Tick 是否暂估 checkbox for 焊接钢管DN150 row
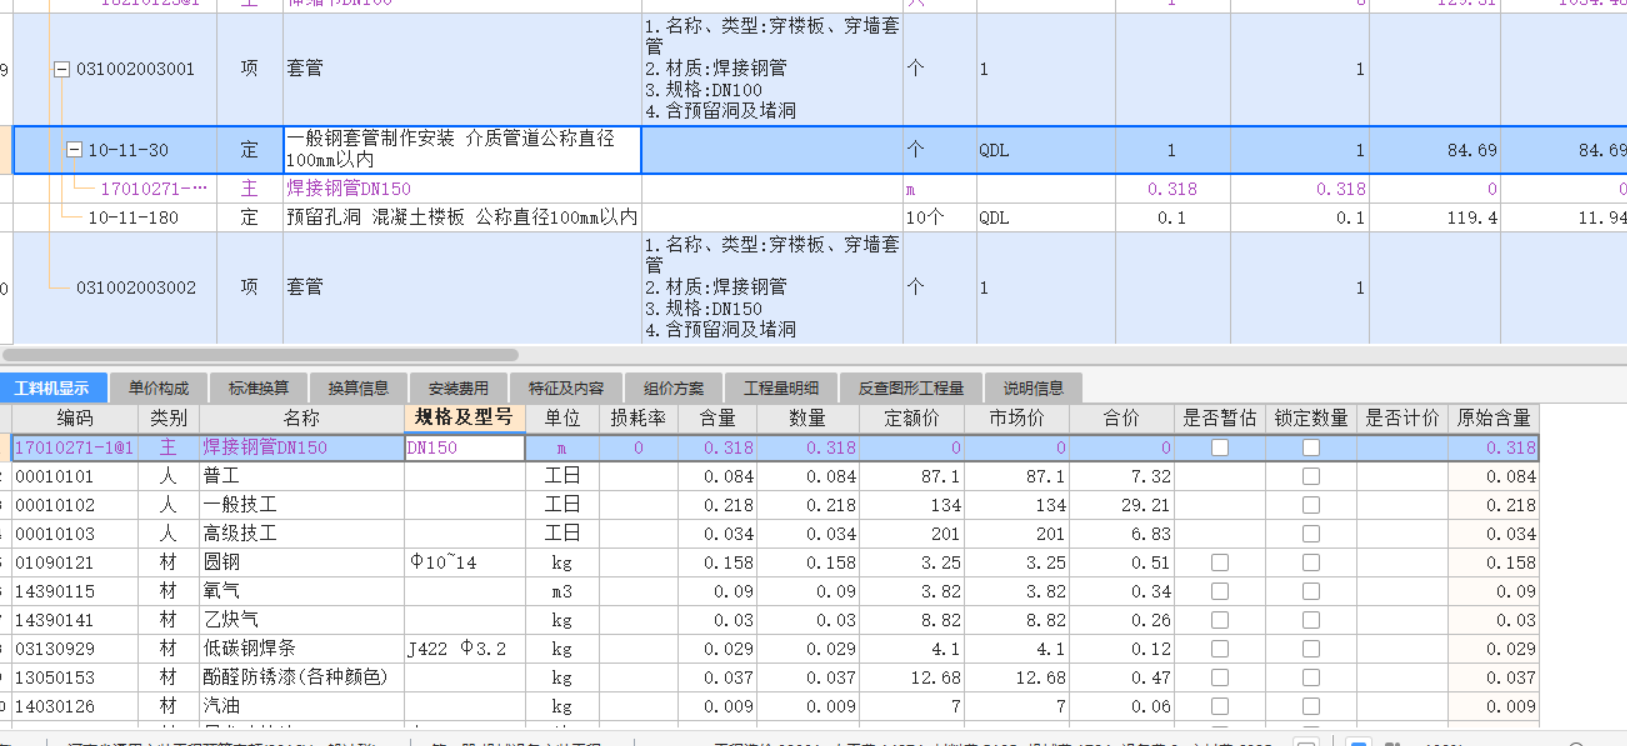The image size is (1627, 746). [x=1220, y=448]
